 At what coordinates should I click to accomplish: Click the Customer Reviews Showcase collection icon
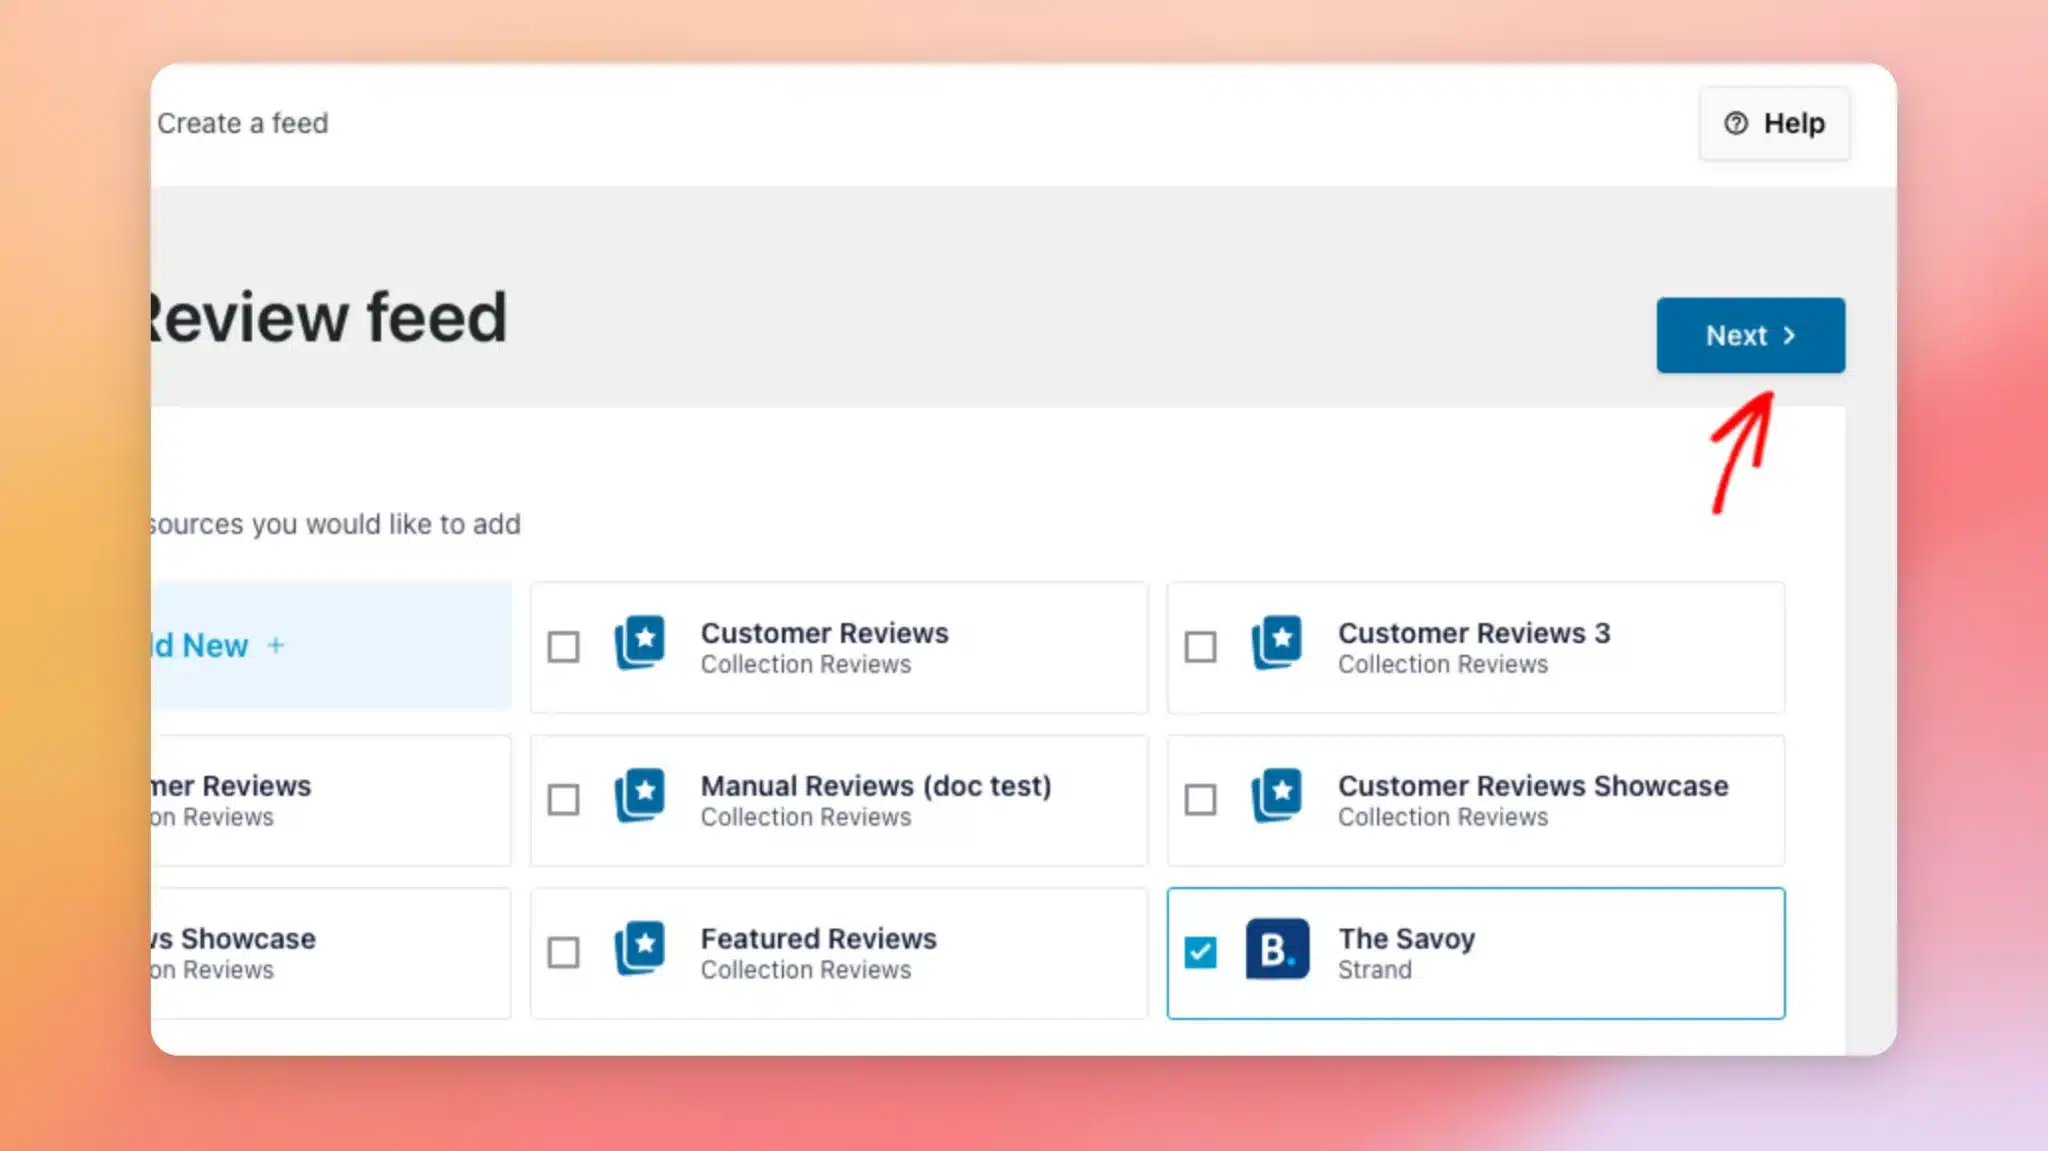(x=1277, y=795)
